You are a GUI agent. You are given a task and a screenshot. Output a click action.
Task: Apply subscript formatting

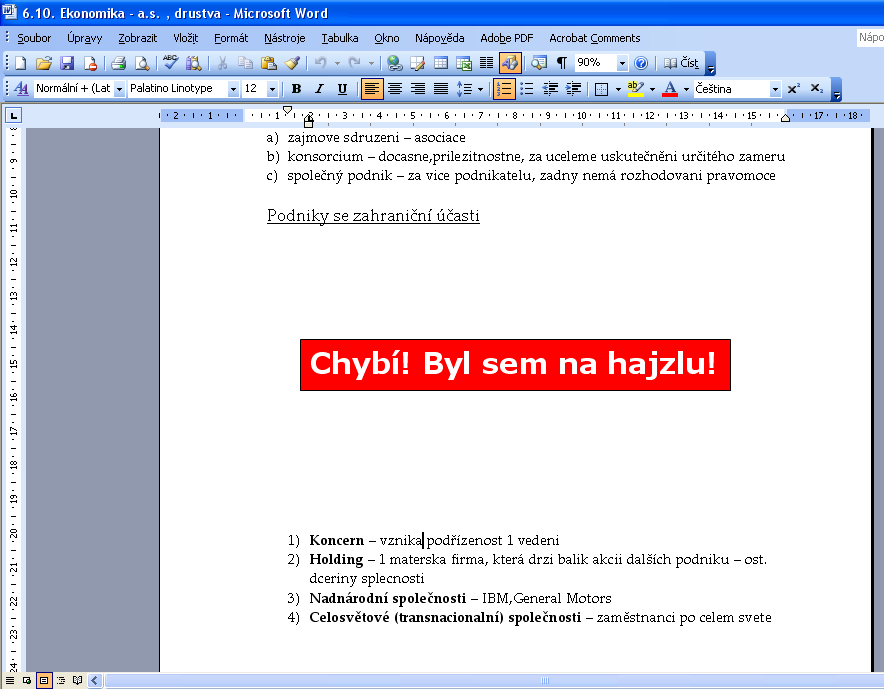[x=817, y=89]
